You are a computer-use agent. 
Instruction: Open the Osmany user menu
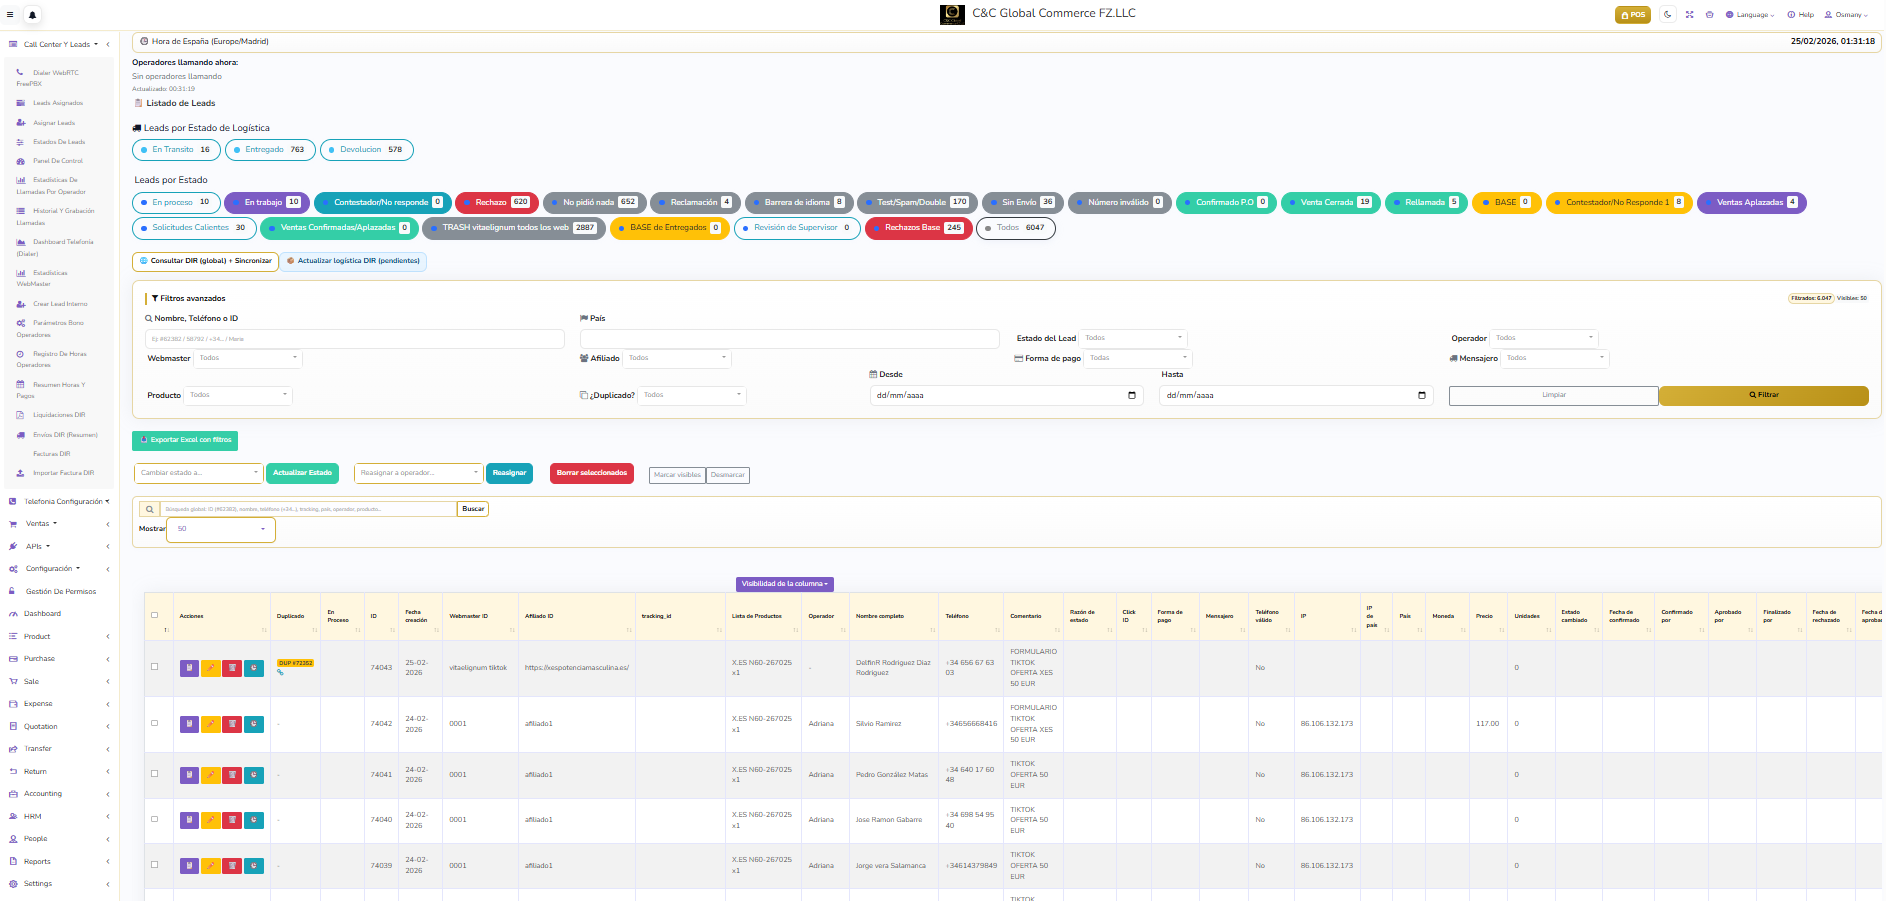[1846, 14]
